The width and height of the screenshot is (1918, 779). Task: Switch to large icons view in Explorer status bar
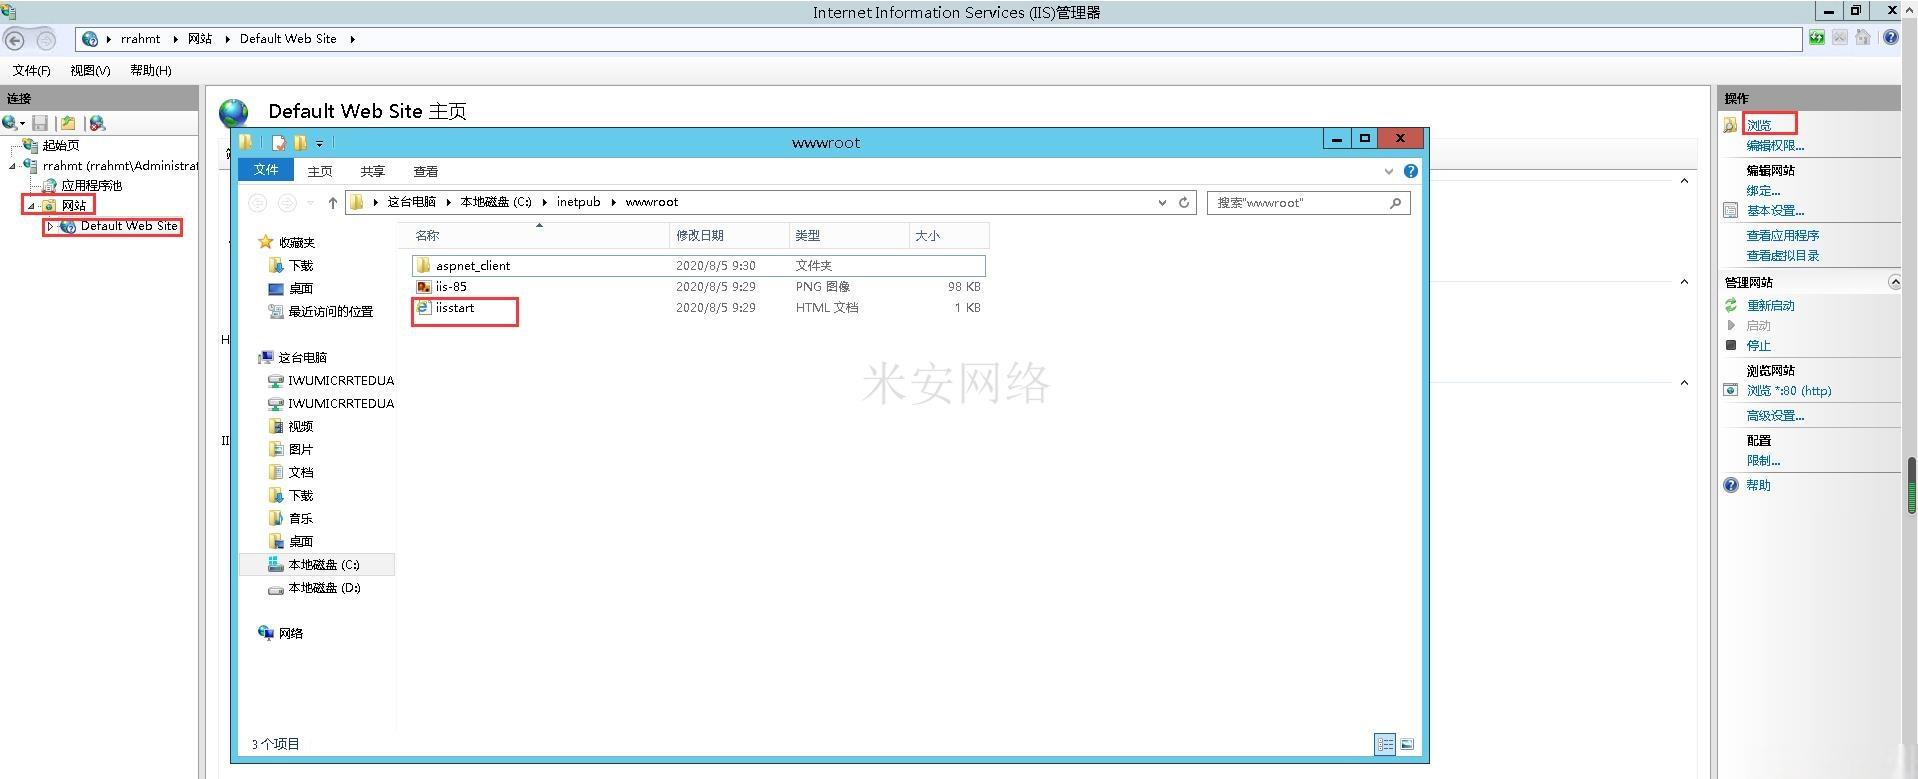[1407, 744]
